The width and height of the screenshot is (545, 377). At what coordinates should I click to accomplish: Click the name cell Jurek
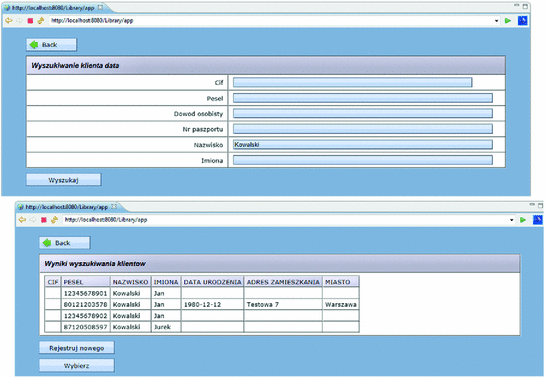pos(166,327)
